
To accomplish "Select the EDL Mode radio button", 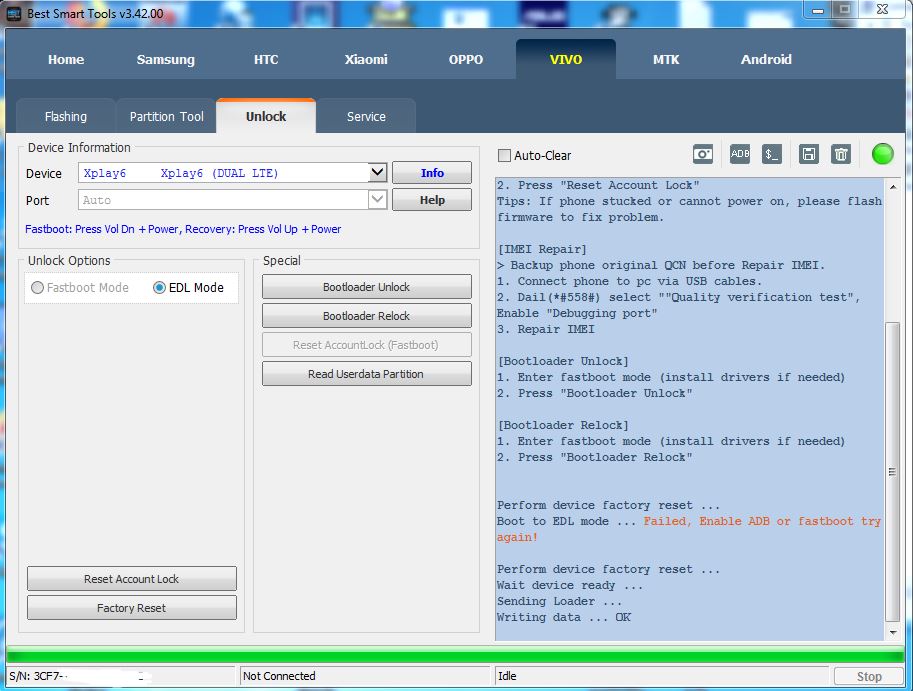I will [159, 288].
